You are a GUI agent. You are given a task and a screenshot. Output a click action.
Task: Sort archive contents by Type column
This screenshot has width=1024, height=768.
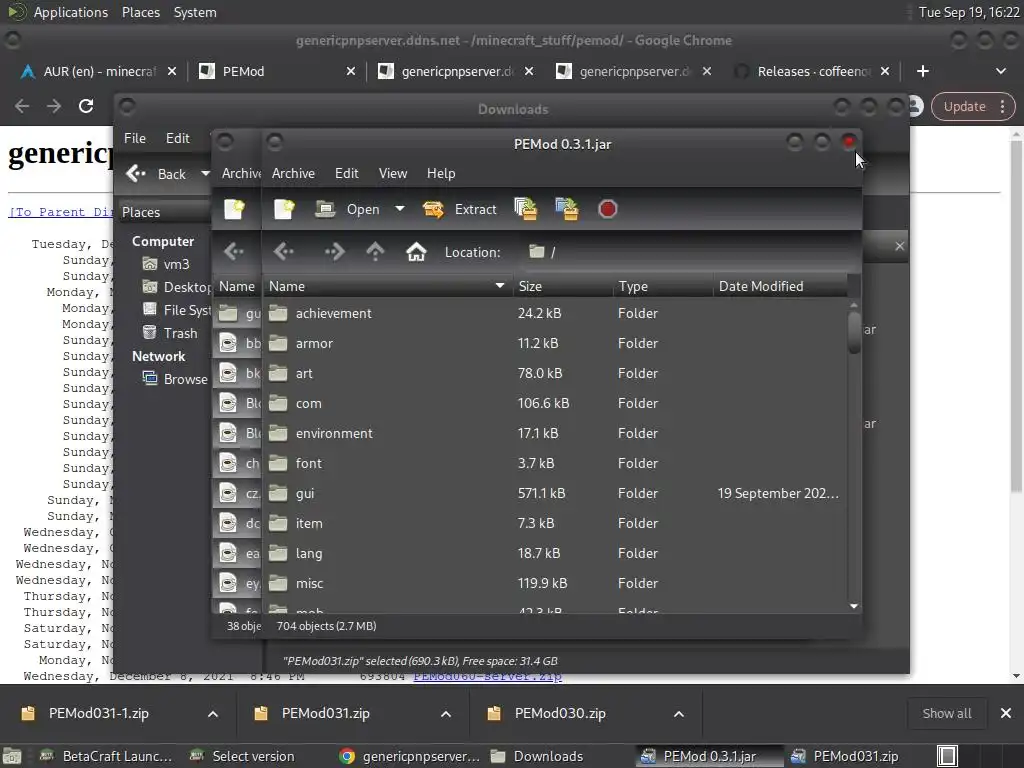point(663,286)
